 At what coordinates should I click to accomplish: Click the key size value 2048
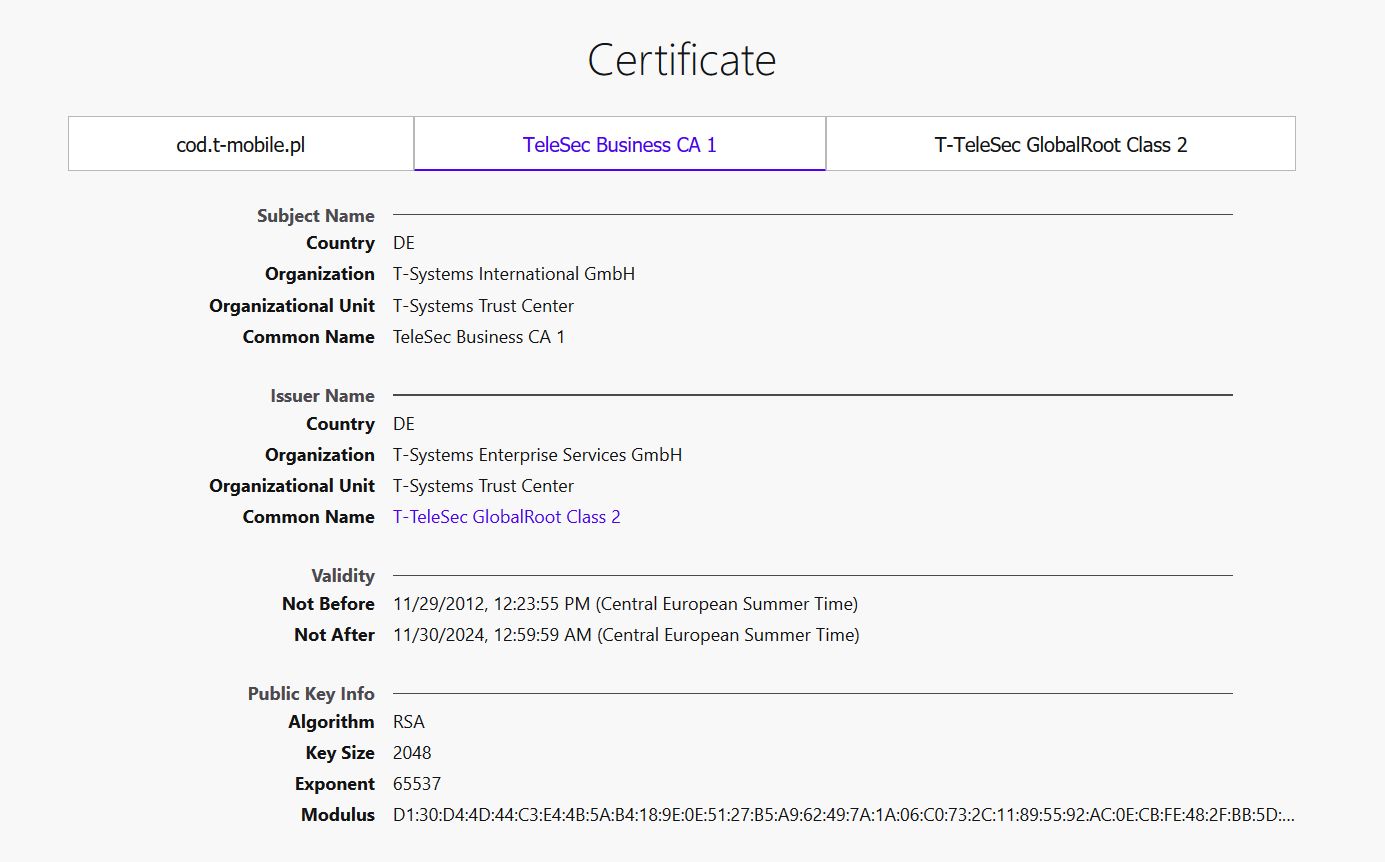[412, 753]
